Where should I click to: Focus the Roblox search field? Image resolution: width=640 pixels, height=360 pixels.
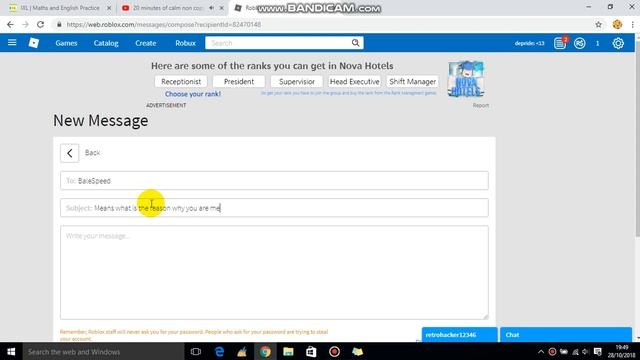(x=278, y=43)
